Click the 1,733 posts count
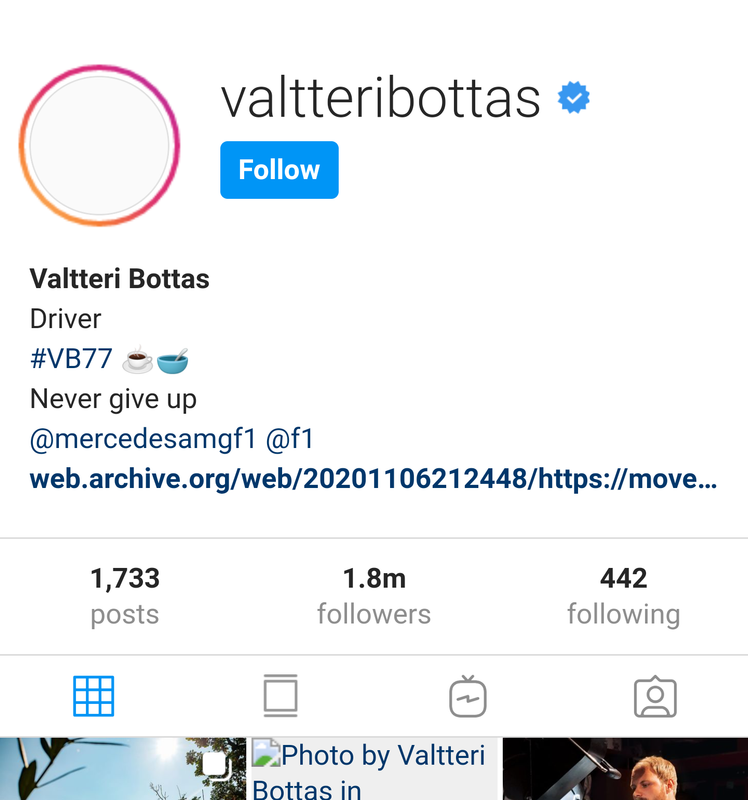 point(125,596)
